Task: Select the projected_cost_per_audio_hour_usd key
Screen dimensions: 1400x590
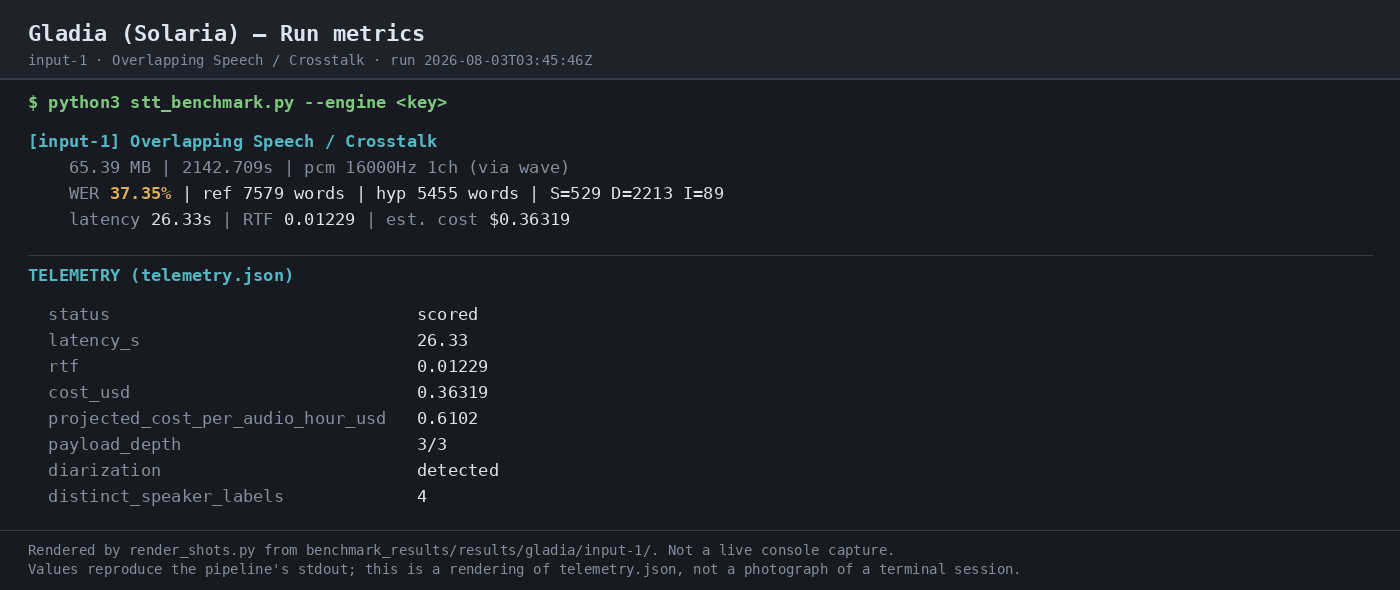Action: 217,419
